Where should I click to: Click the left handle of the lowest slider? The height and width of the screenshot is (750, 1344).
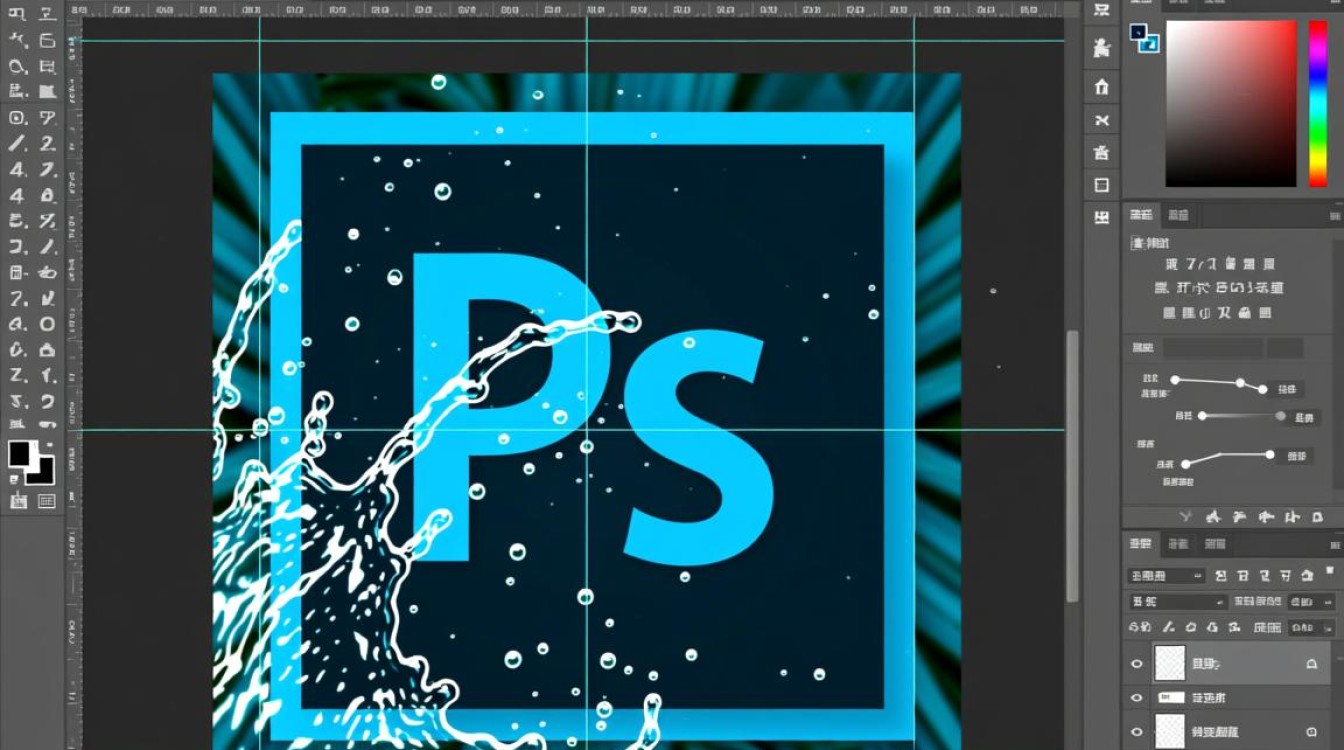pos(1186,464)
